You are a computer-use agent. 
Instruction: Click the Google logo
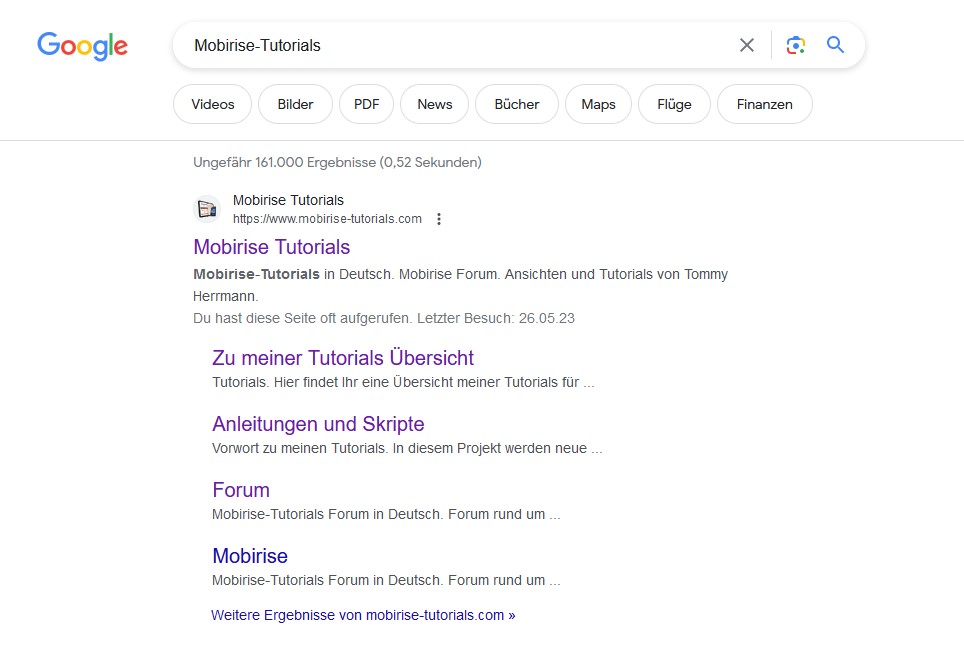click(x=82, y=46)
